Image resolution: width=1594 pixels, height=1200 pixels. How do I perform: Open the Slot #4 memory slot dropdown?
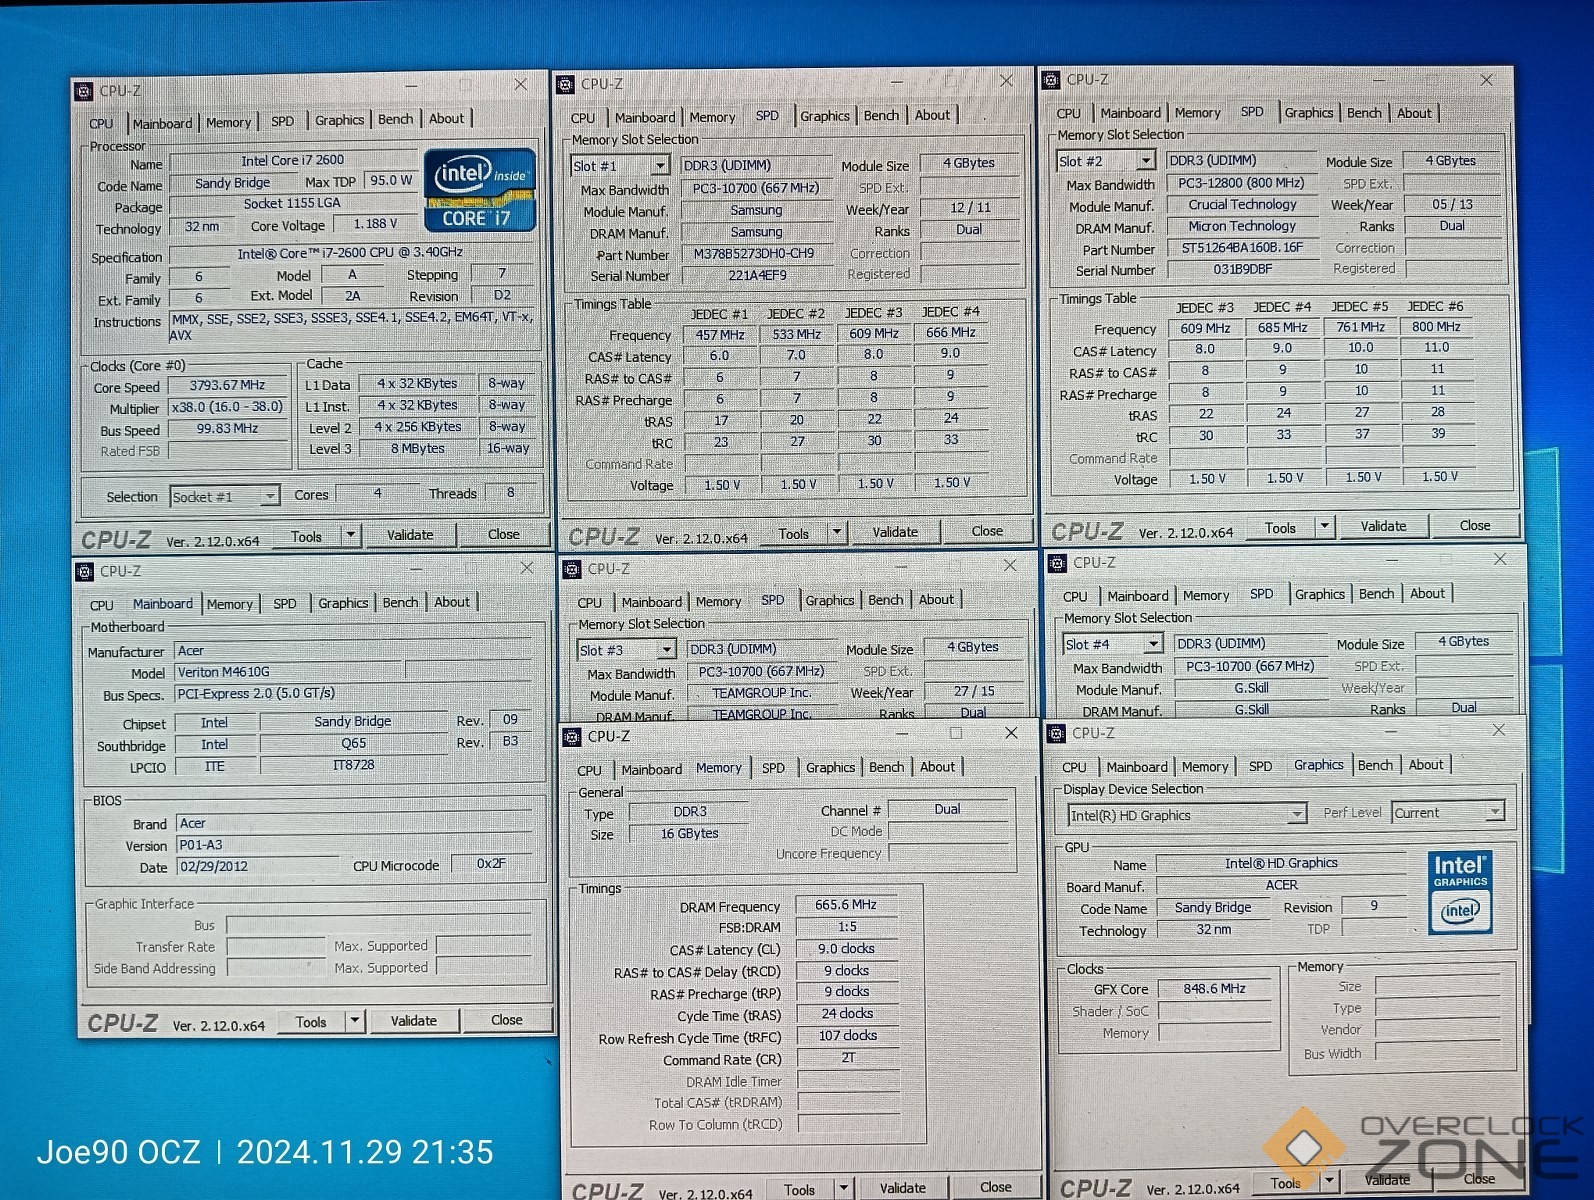pyautogui.click(x=1153, y=645)
